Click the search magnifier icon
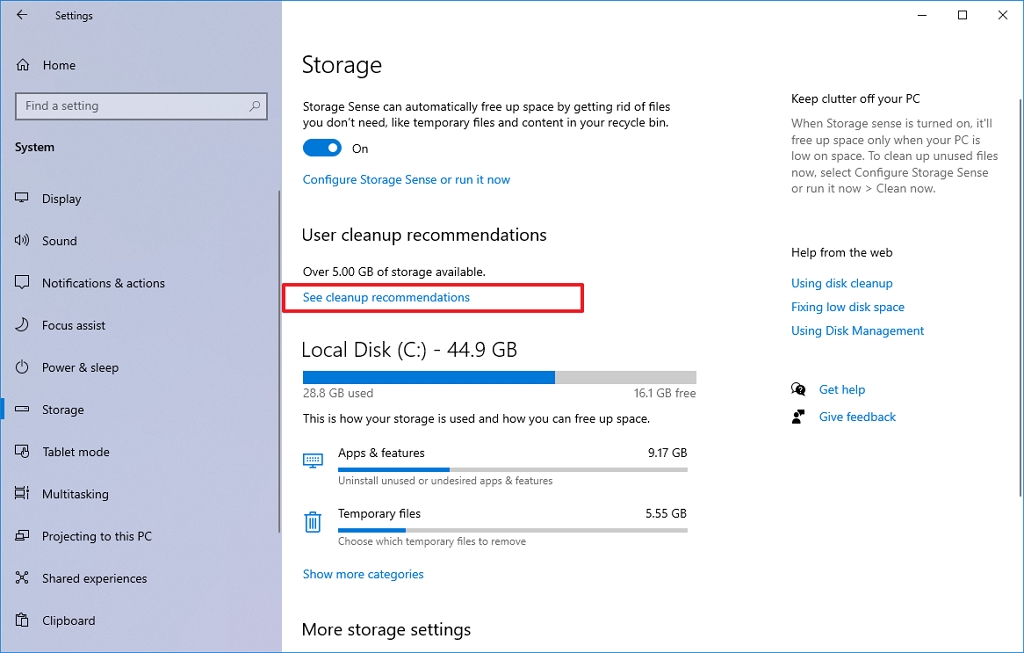 tap(254, 106)
